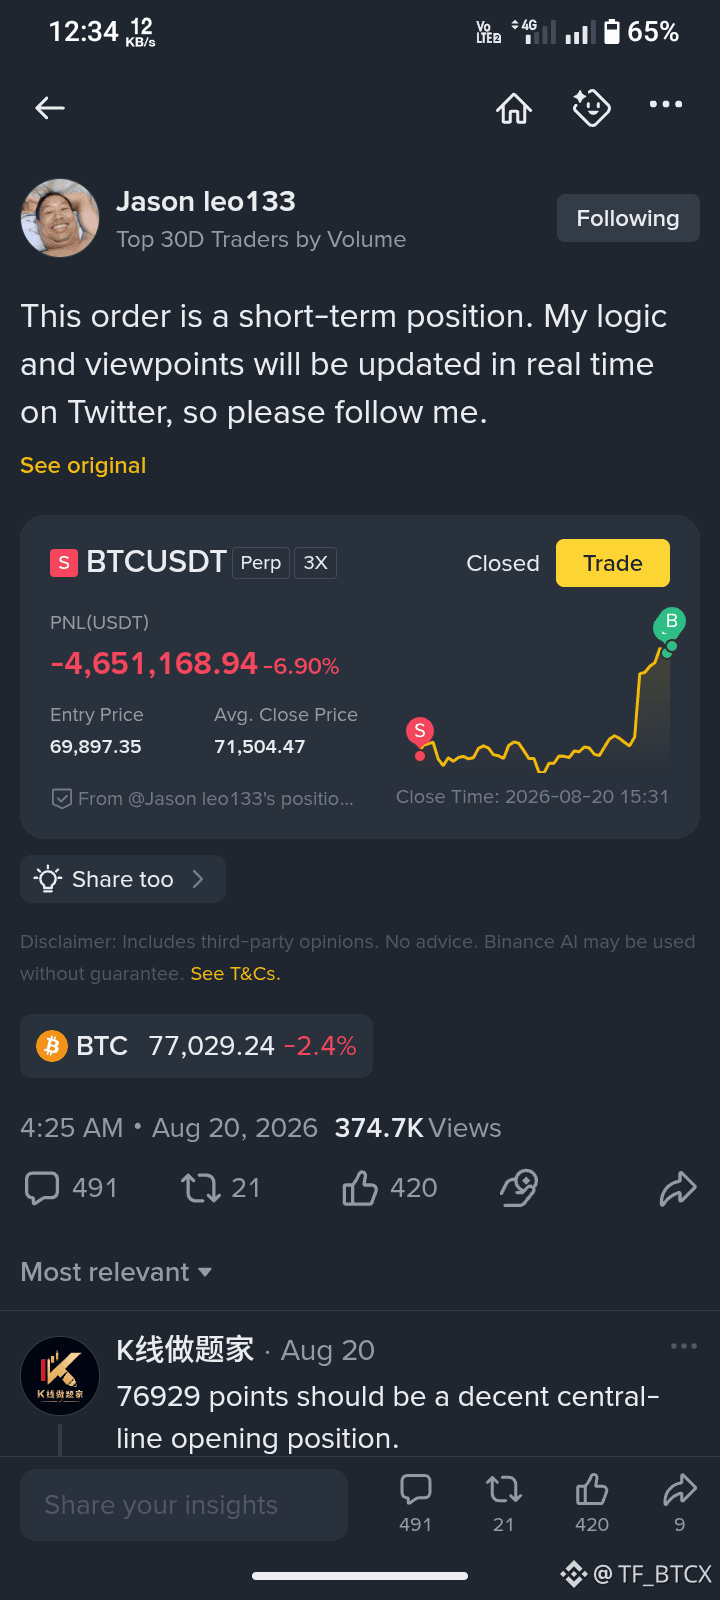Share post with arrow icon beside tip
Image resolution: width=720 pixels, height=1600 pixels.
(x=678, y=1188)
